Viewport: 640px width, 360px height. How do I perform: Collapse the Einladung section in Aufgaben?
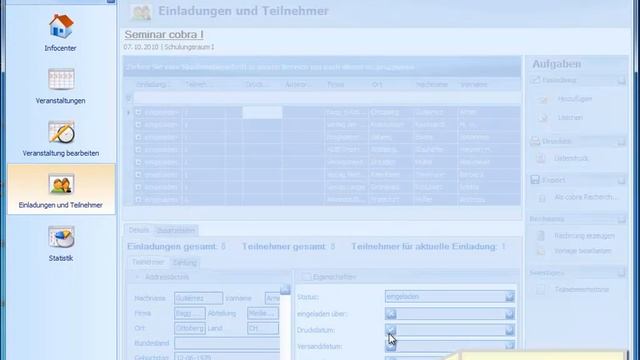621,80
